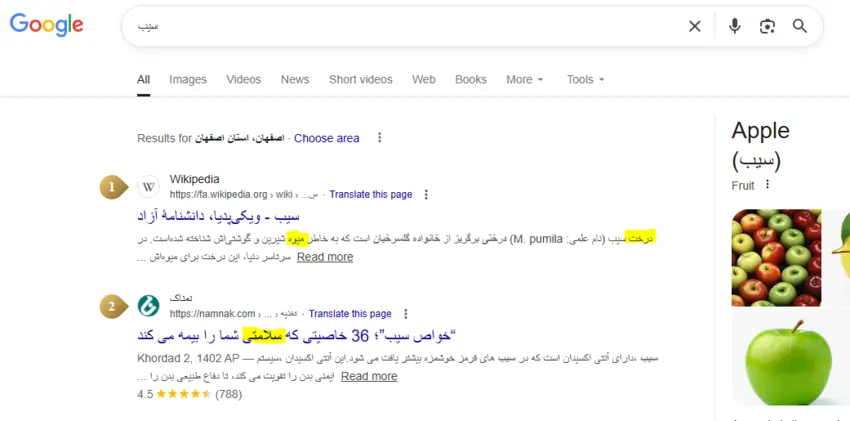Click the Choose area link
The height and width of the screenshot is (421, 850).
click(x=326, y=138)
